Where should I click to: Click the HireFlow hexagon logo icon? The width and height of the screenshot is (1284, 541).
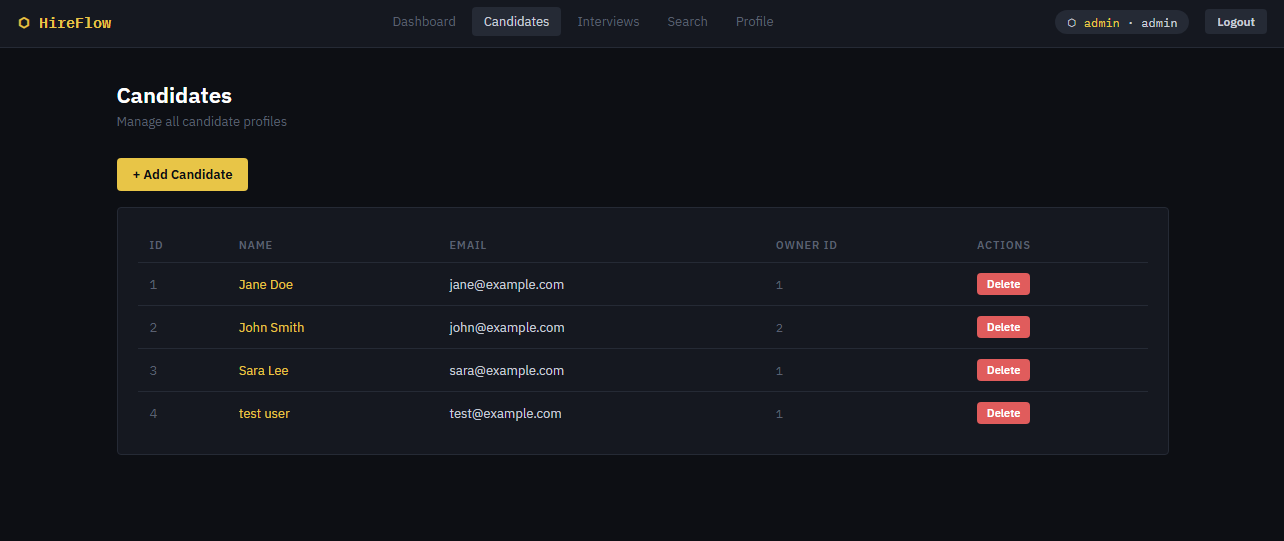(24, 23)
